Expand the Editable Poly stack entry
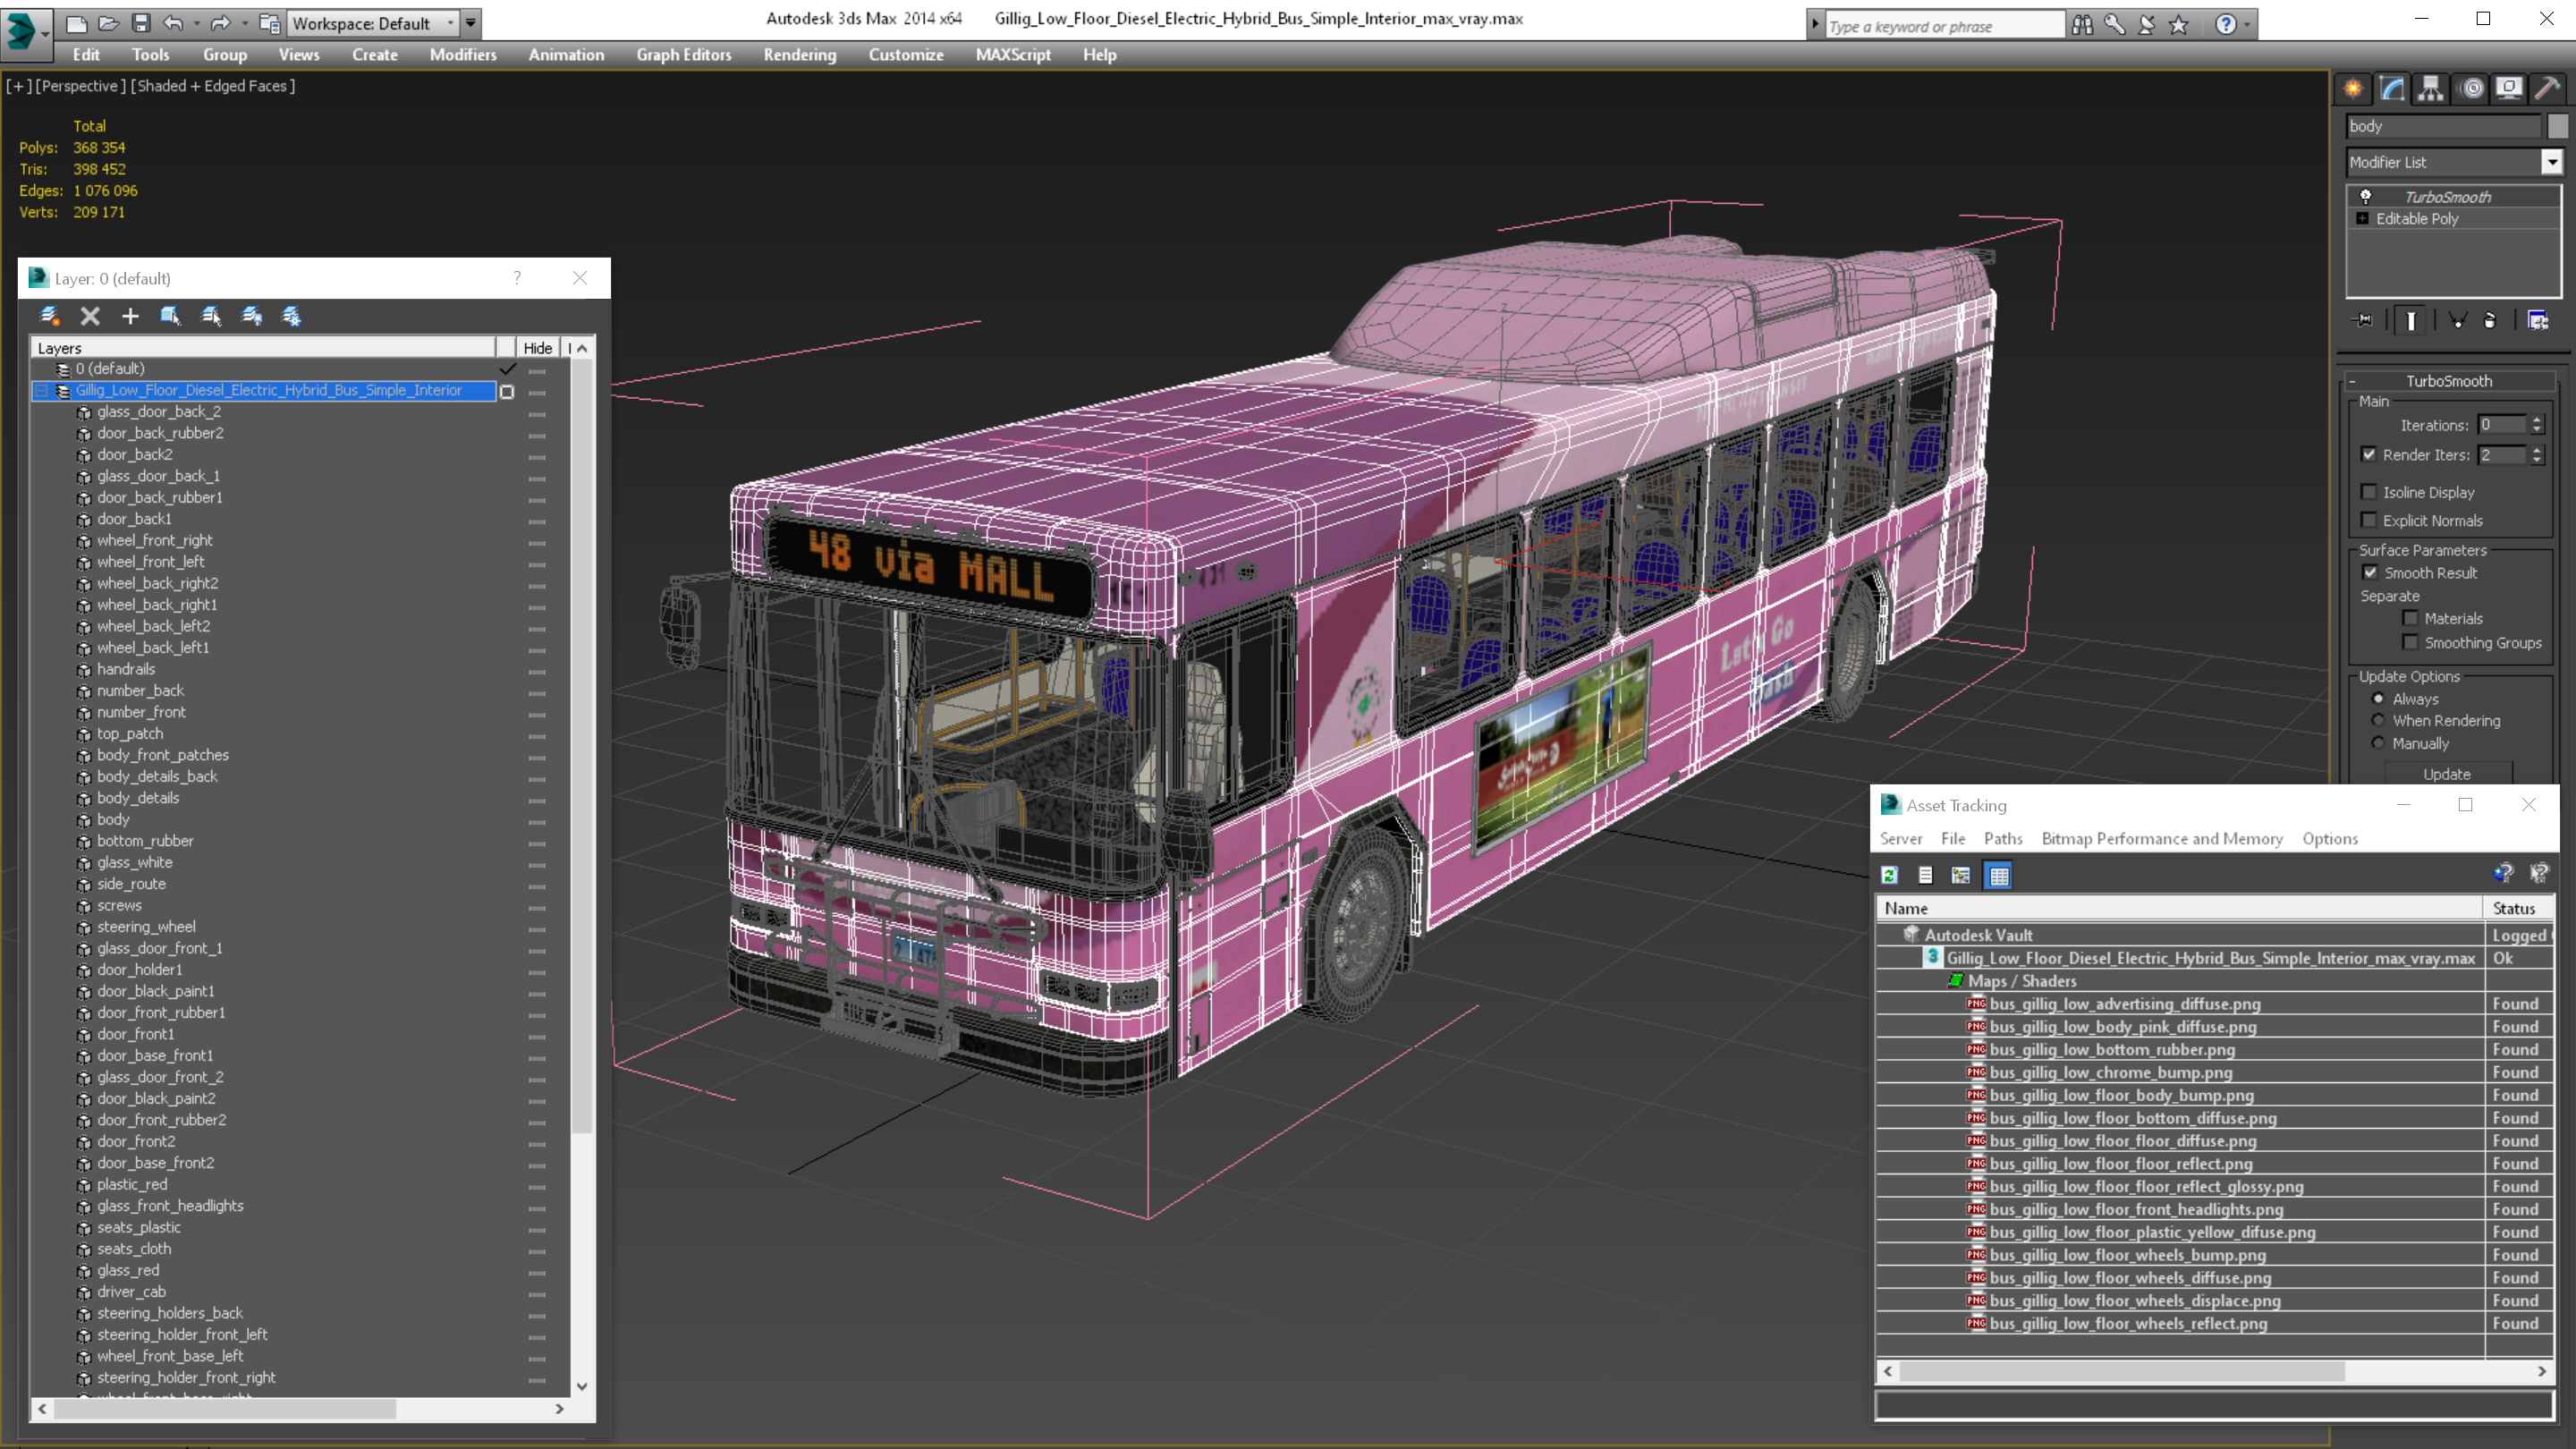The height and width of the screenshot is (1449, 2576). pyautogui.click(x=2363, y=218)
